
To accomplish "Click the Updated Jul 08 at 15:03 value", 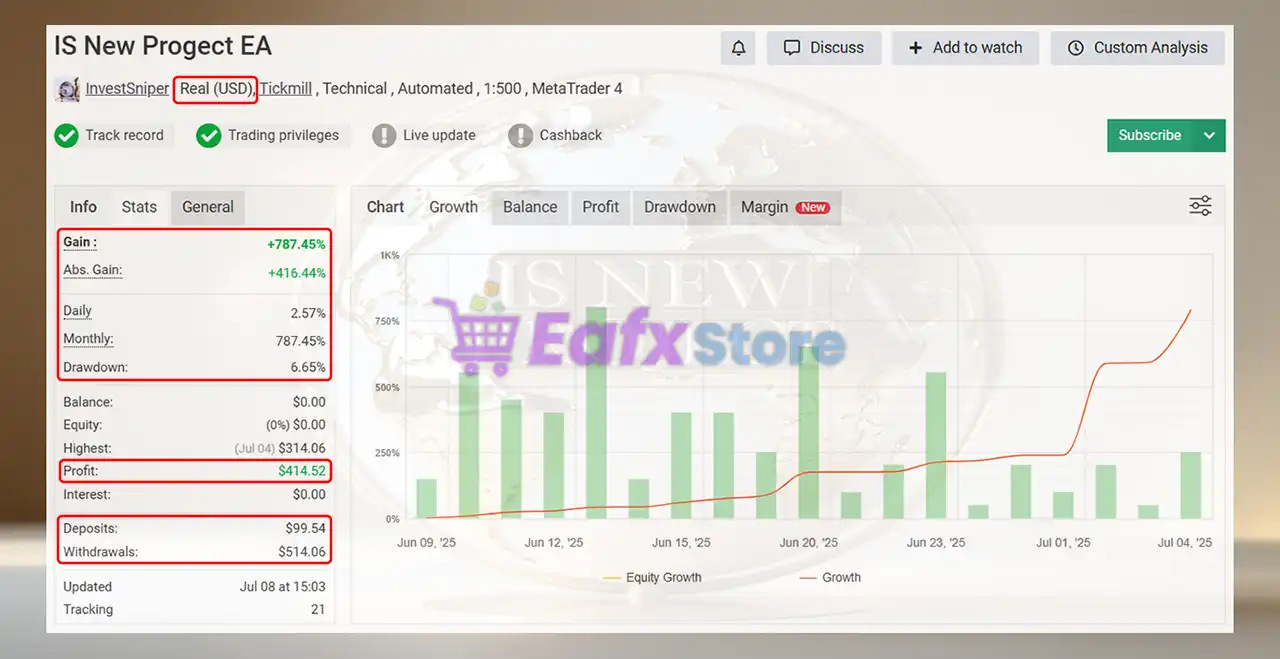I will [282, 587].
